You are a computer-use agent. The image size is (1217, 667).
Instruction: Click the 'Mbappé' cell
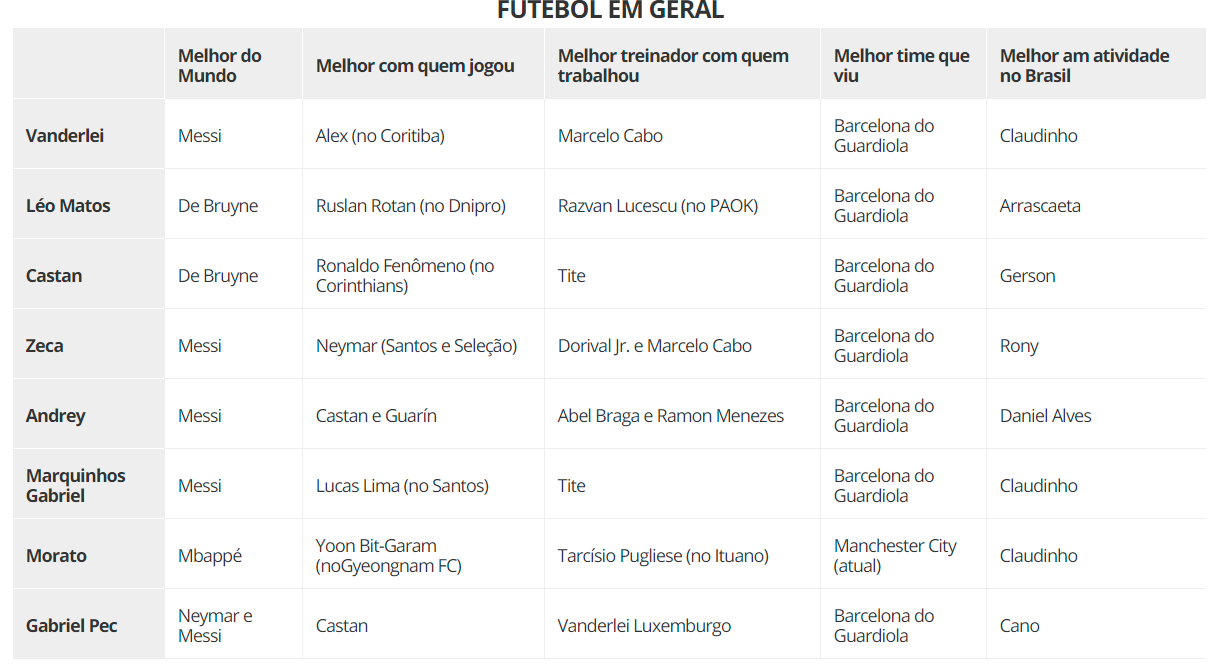click(x=210, y=556)
